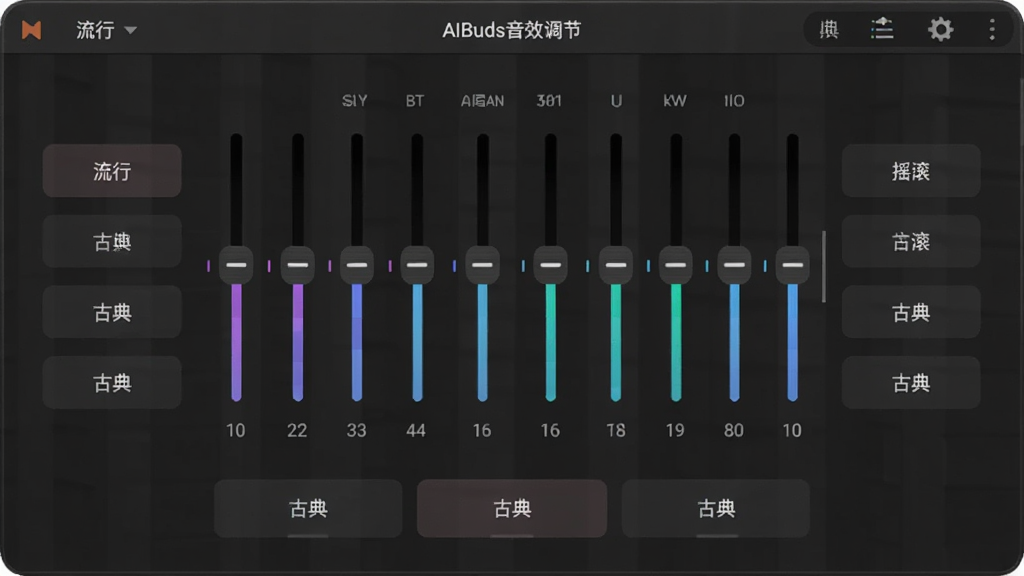1024x576 pixels.
Task: Pick the lowest 古典 button in right column
Action: (911, 383)
